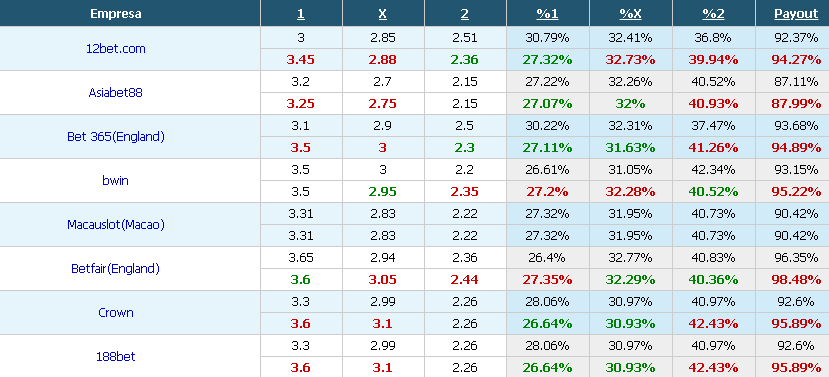Sort by the %X column header
This screenshot has height=377, width=829.
pos(630,14)
